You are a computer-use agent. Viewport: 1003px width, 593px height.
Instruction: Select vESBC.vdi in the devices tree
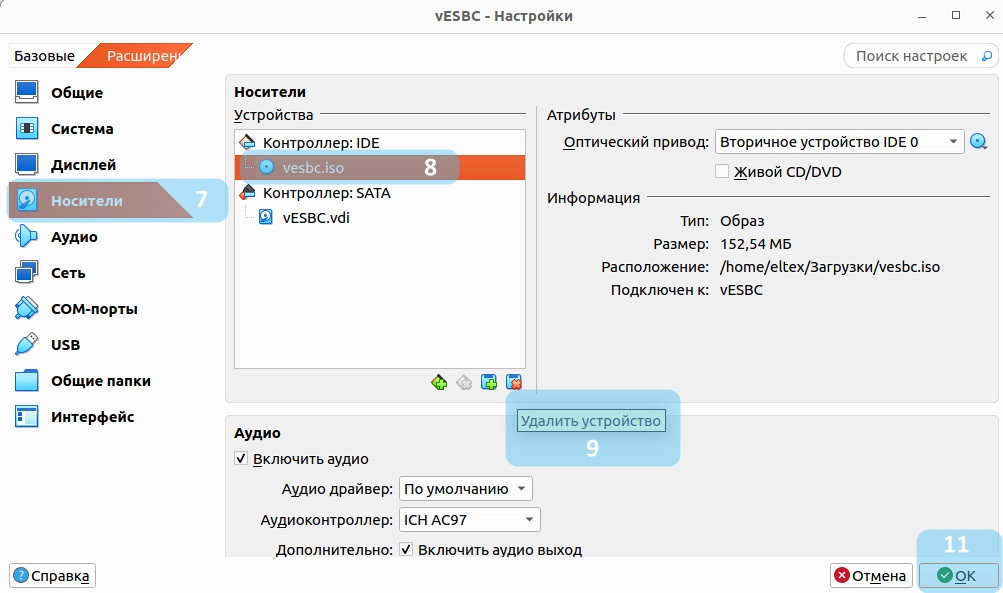(316, 217)
